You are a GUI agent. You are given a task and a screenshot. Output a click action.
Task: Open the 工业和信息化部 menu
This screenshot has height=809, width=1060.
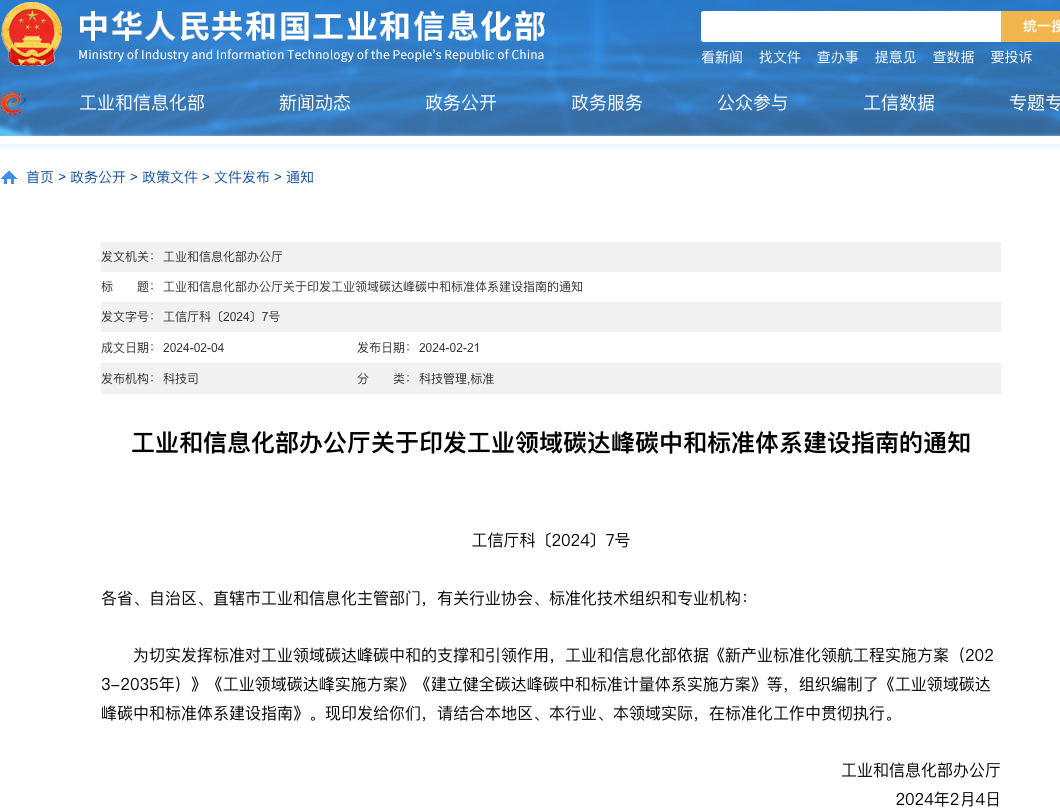pyautogui.click(x=141, y=102)
